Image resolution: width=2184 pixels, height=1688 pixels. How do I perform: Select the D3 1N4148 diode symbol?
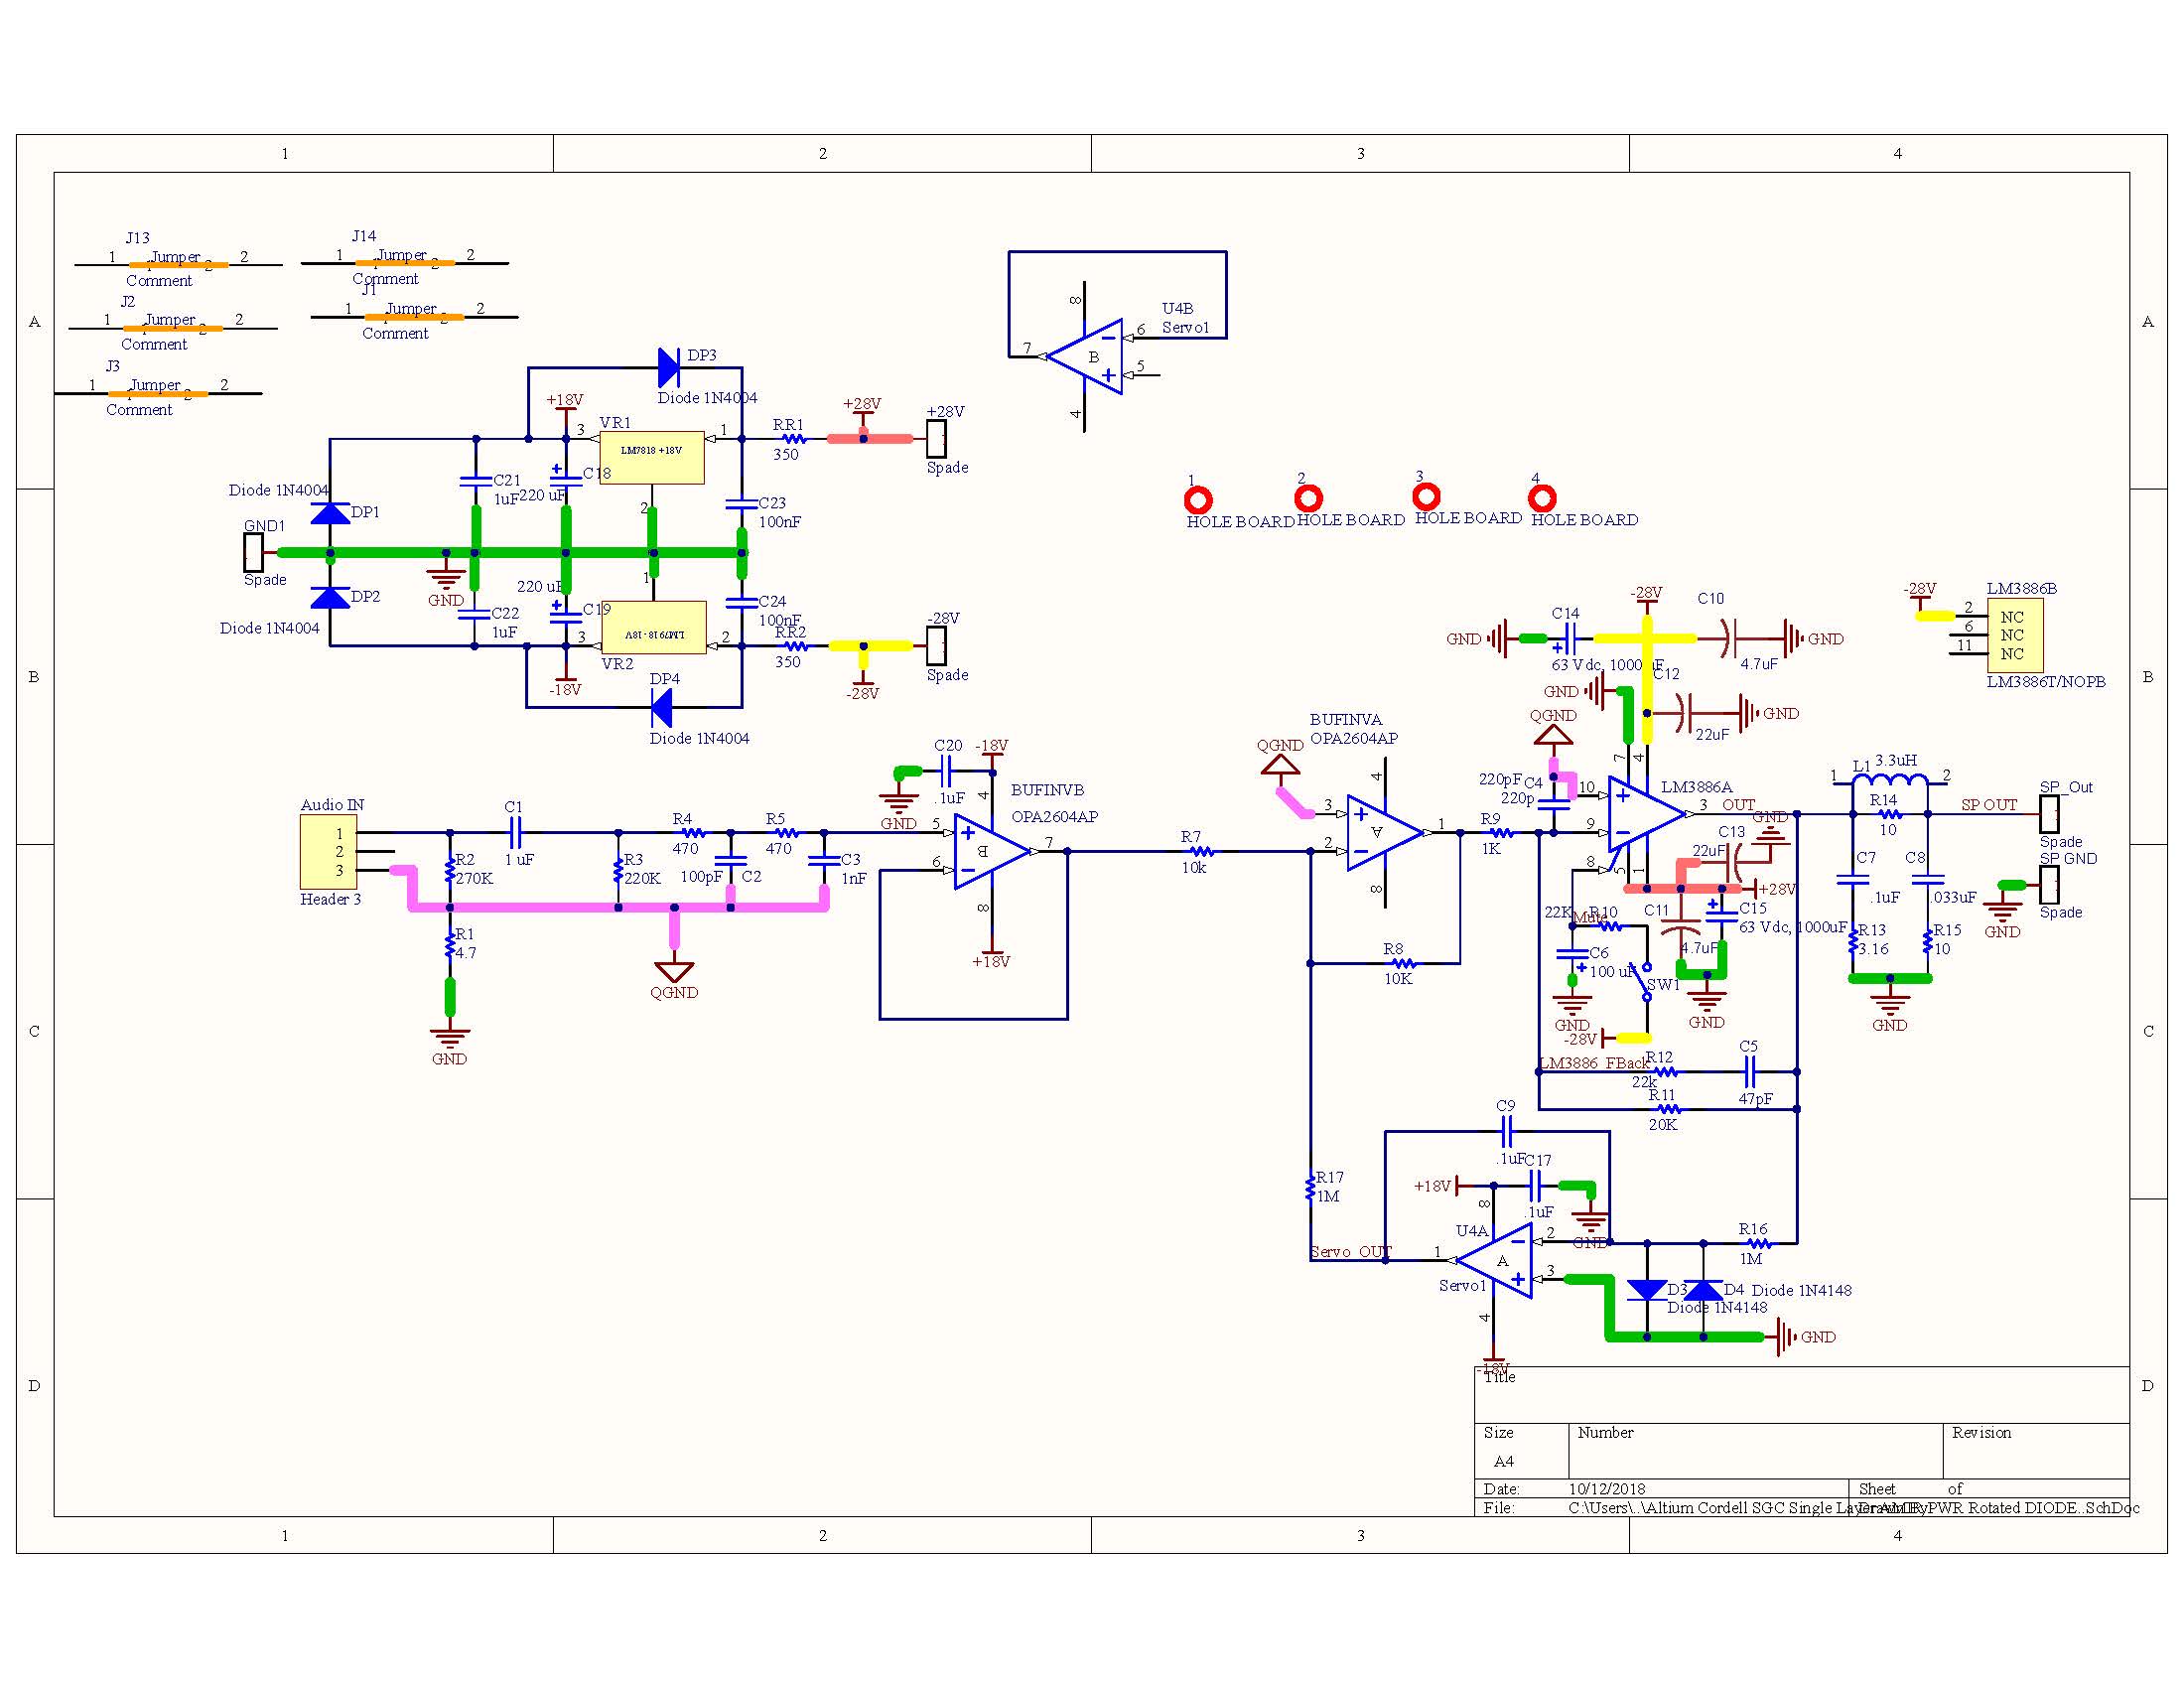point(1646,1290)
